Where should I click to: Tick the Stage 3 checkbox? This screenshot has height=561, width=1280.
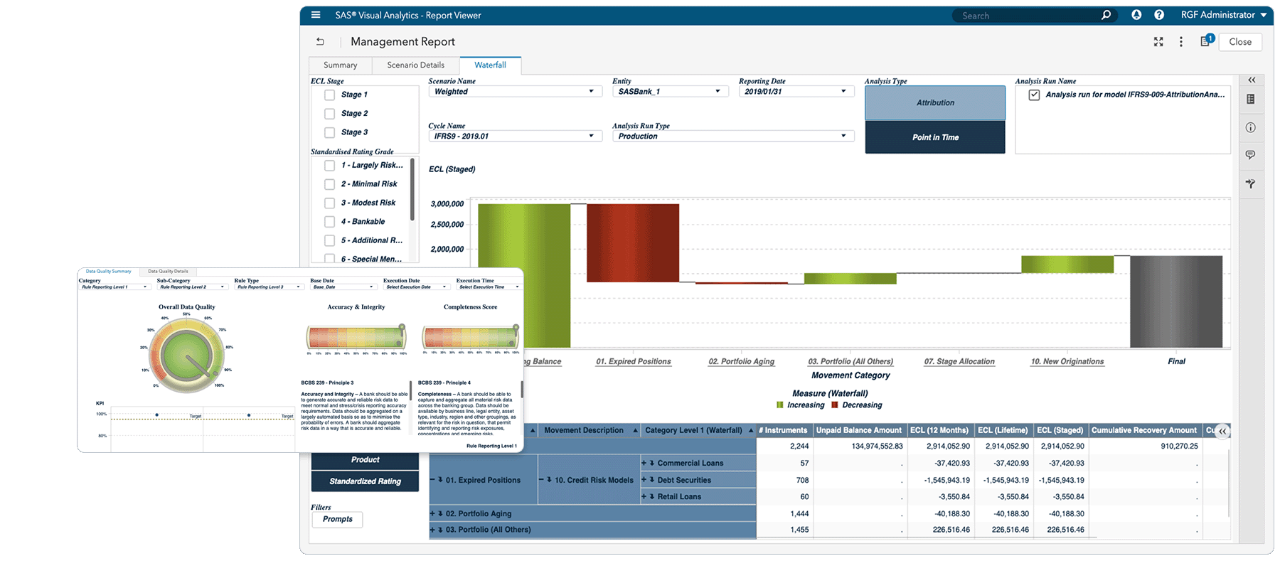[329, 133]
